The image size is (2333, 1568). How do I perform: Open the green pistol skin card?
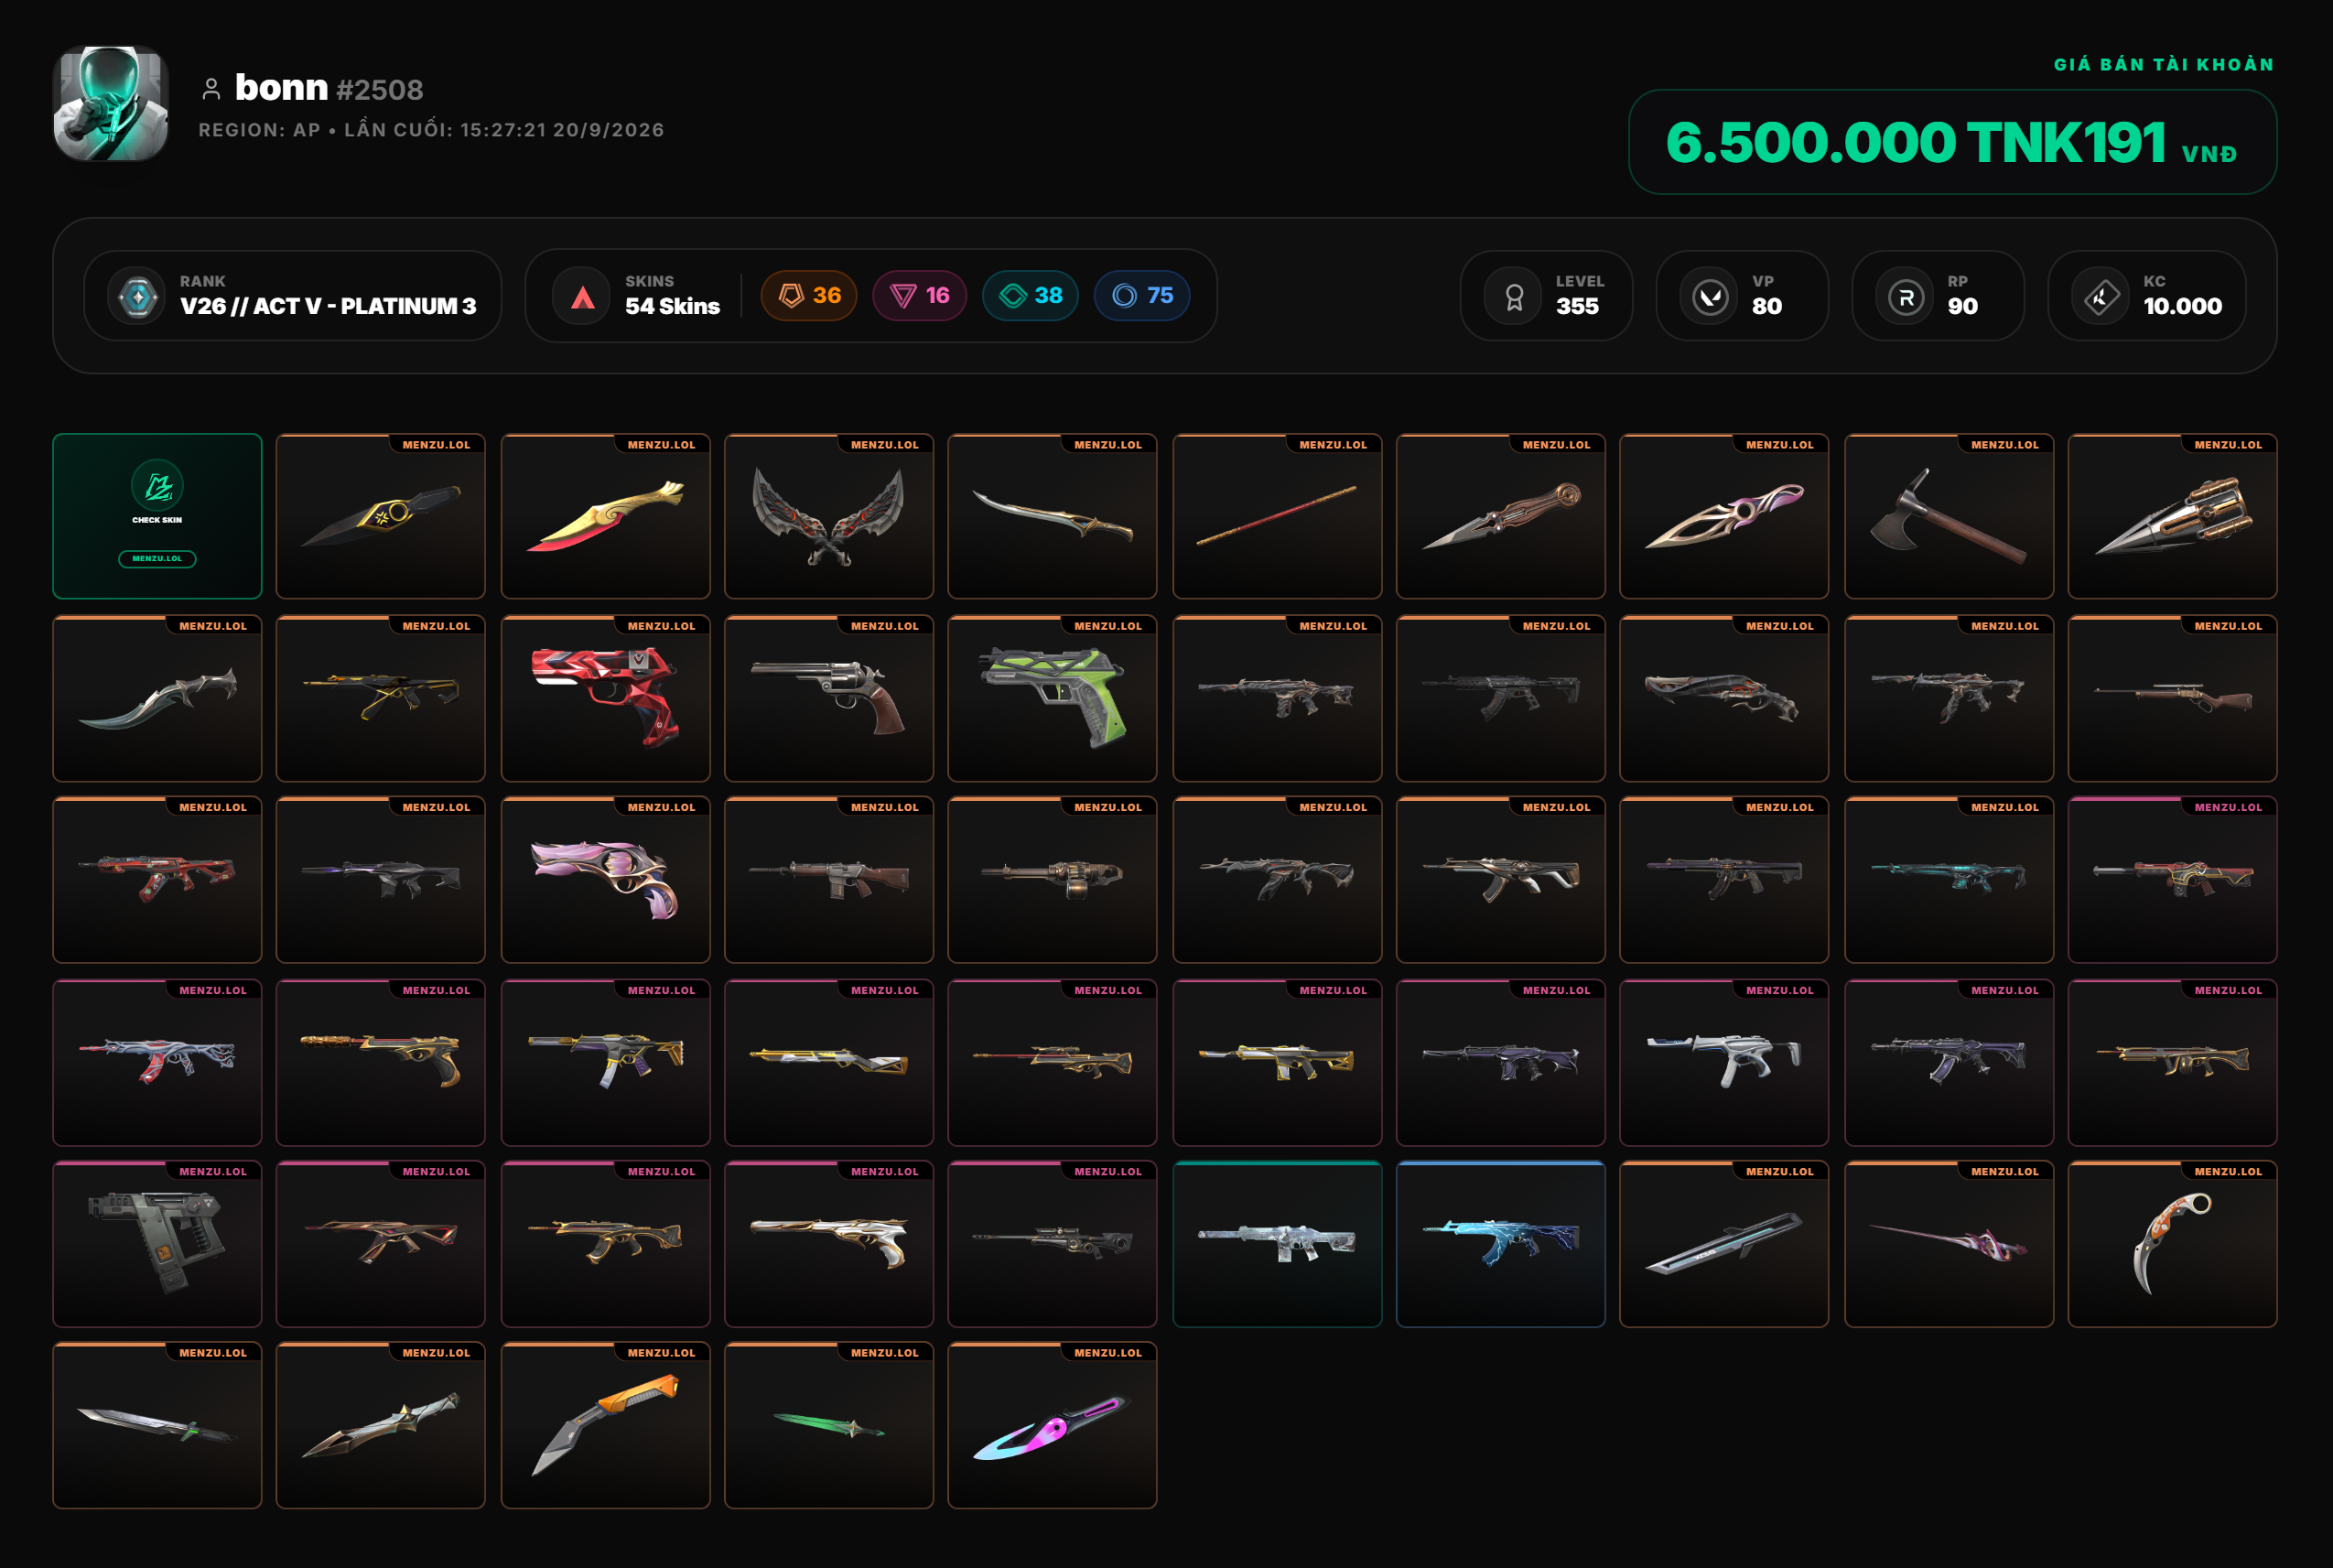tap(1052, 698)
